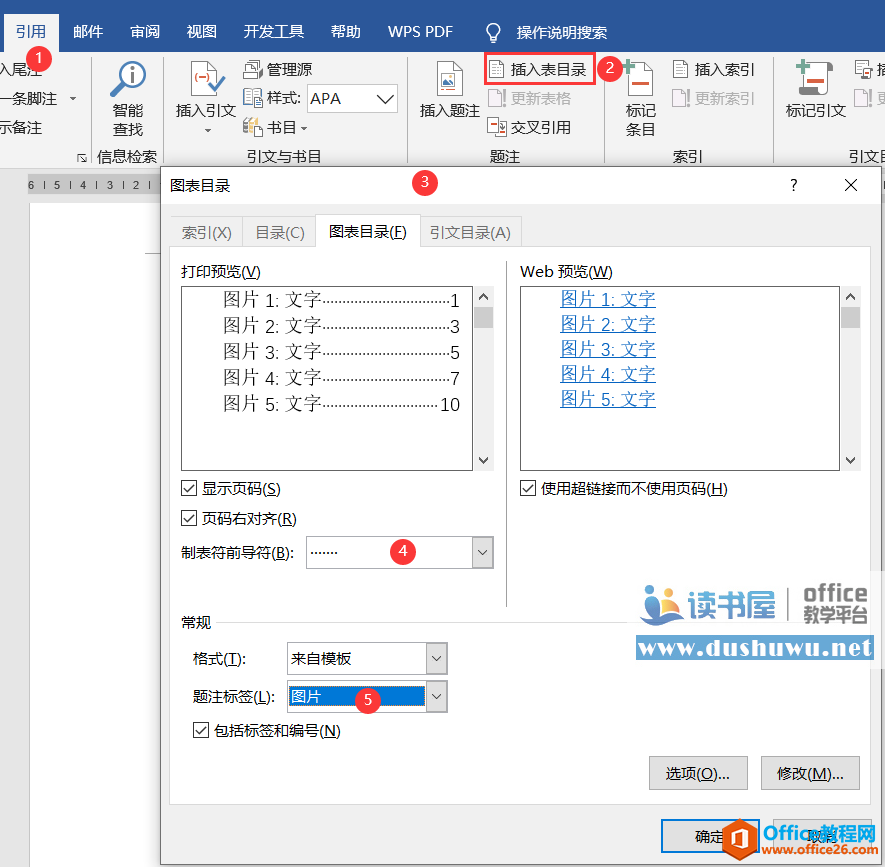This screenshot has width=885, height=867.
Task: Click Cross-reference (交叉引用)
Action: 529,128
